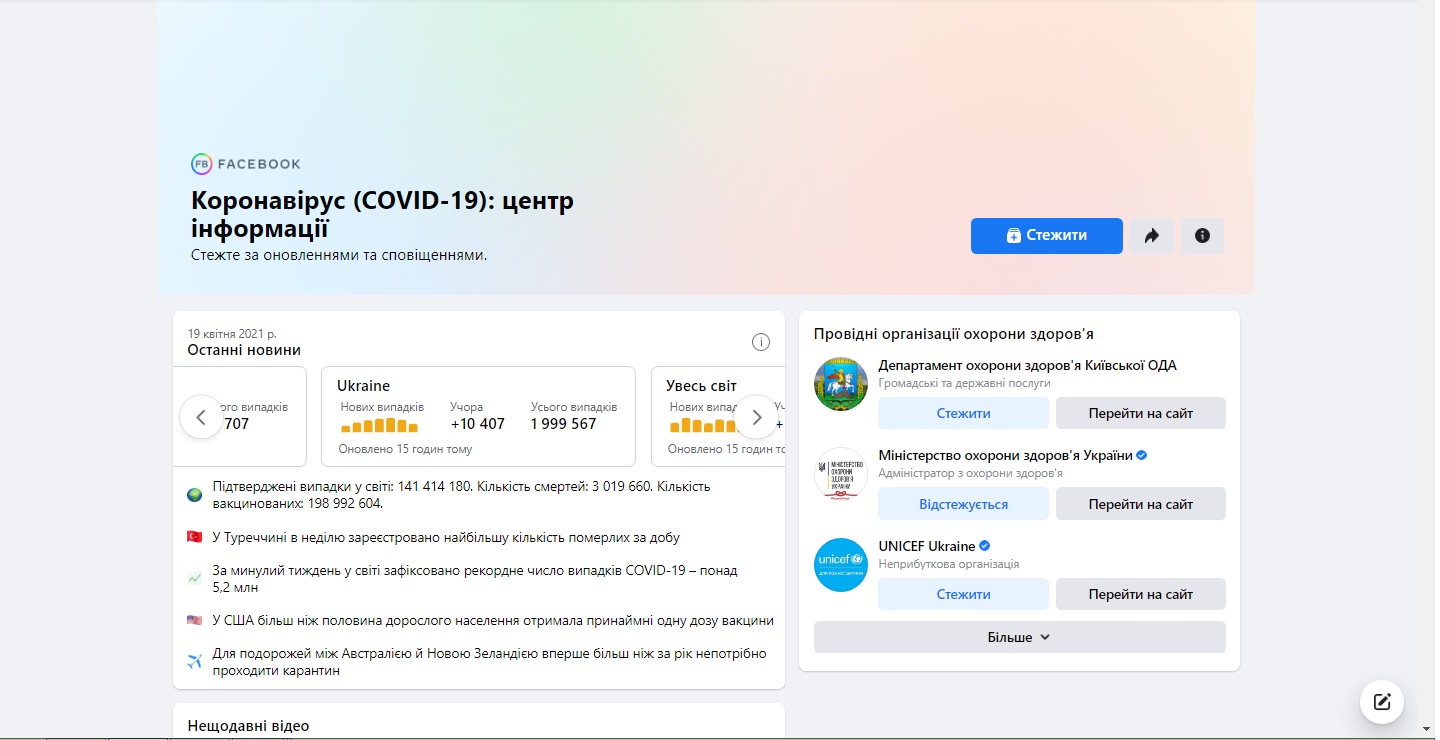Click the share arrow icon in header

[1152, 236]
